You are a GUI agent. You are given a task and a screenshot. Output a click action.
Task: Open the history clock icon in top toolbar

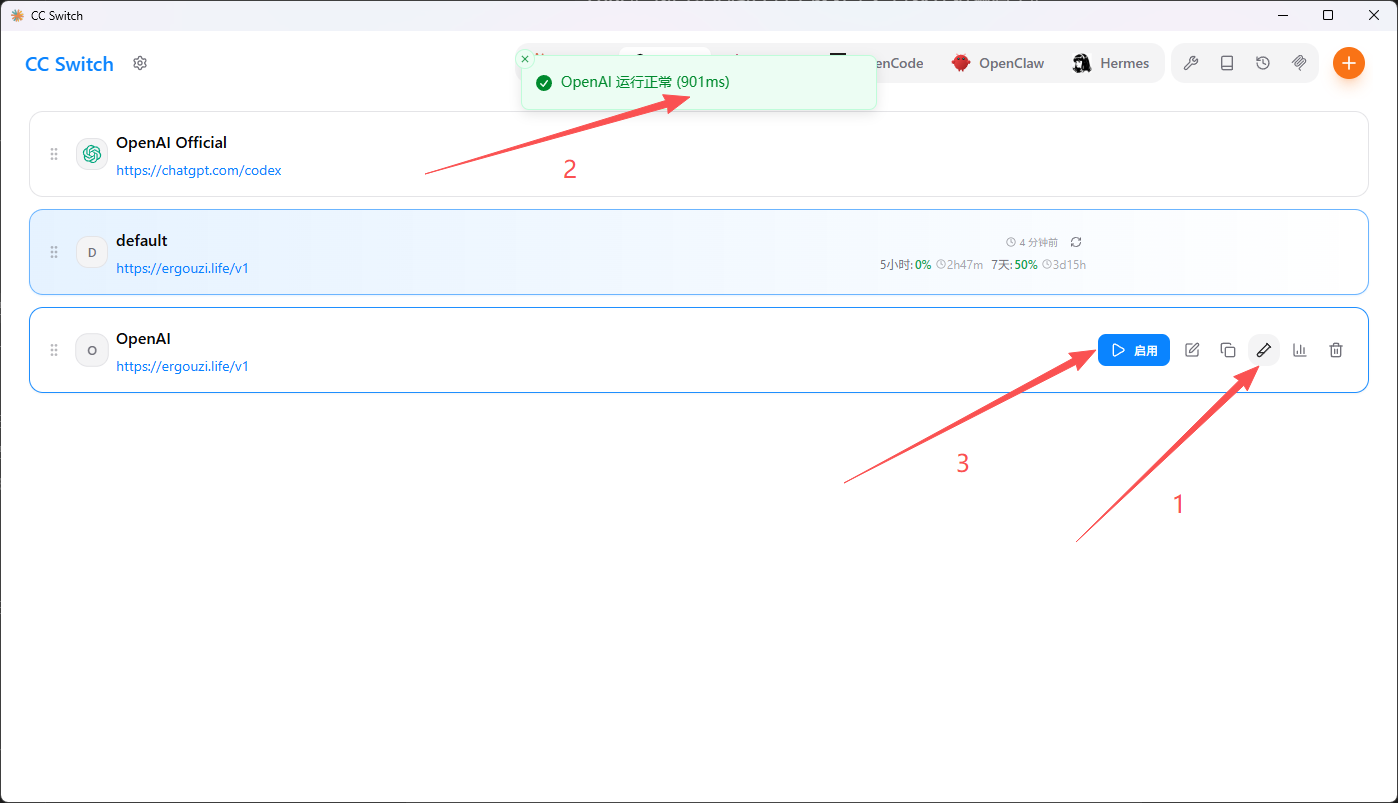pyautogui.click(x=1263, y=63)
